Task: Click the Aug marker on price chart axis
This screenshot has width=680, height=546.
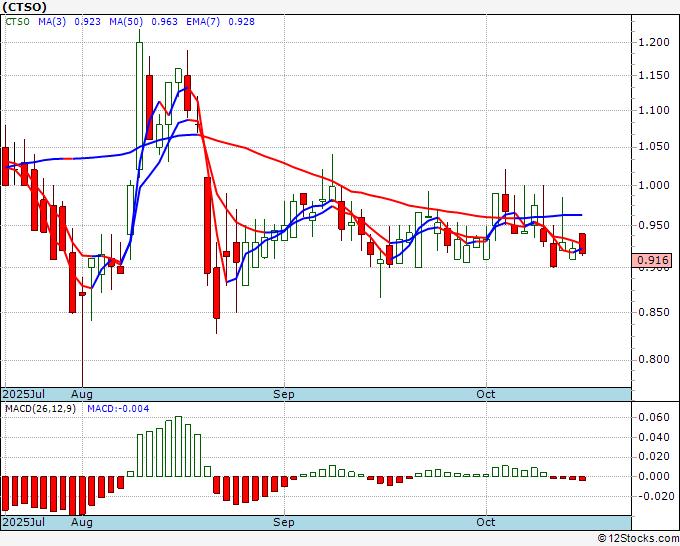Action: tap(82, 394)
